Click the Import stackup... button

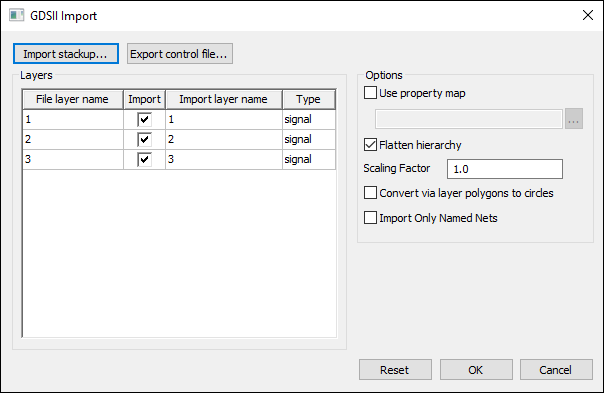click(x=66, y=54)
